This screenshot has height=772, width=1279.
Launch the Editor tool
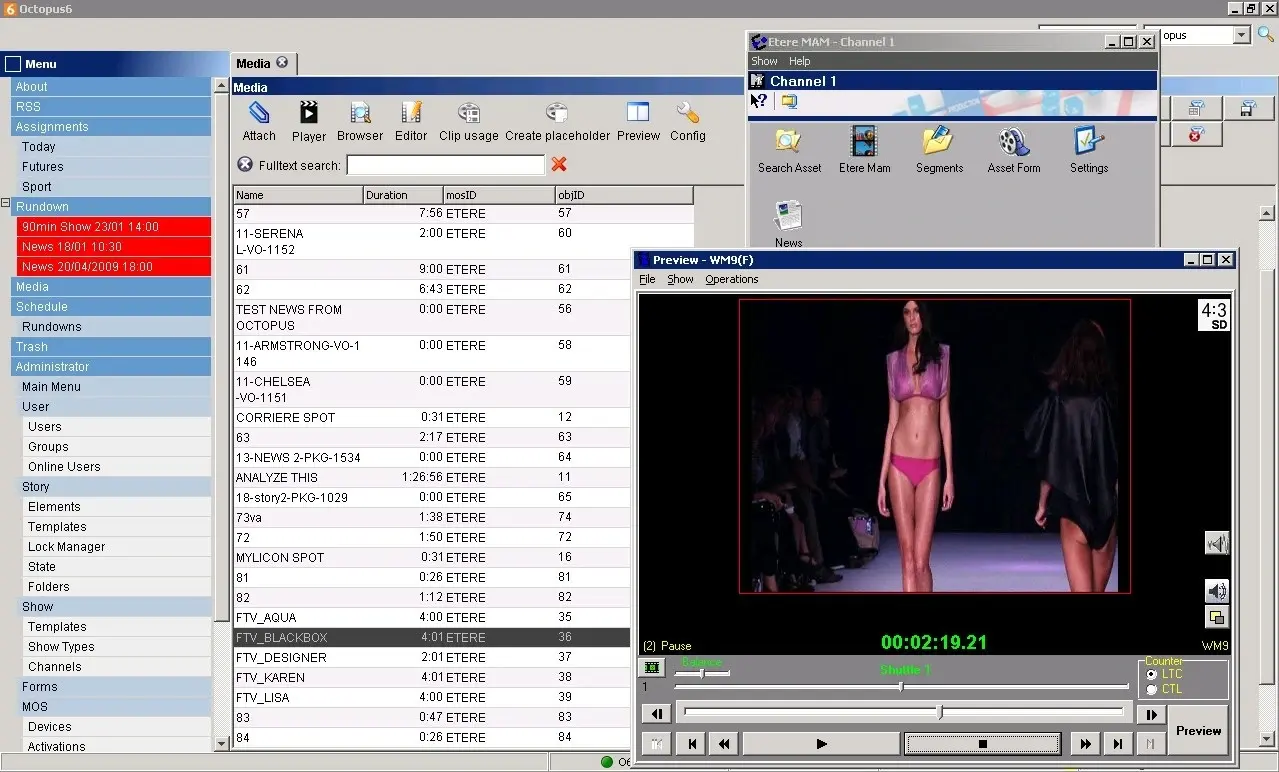coord(411,113)
